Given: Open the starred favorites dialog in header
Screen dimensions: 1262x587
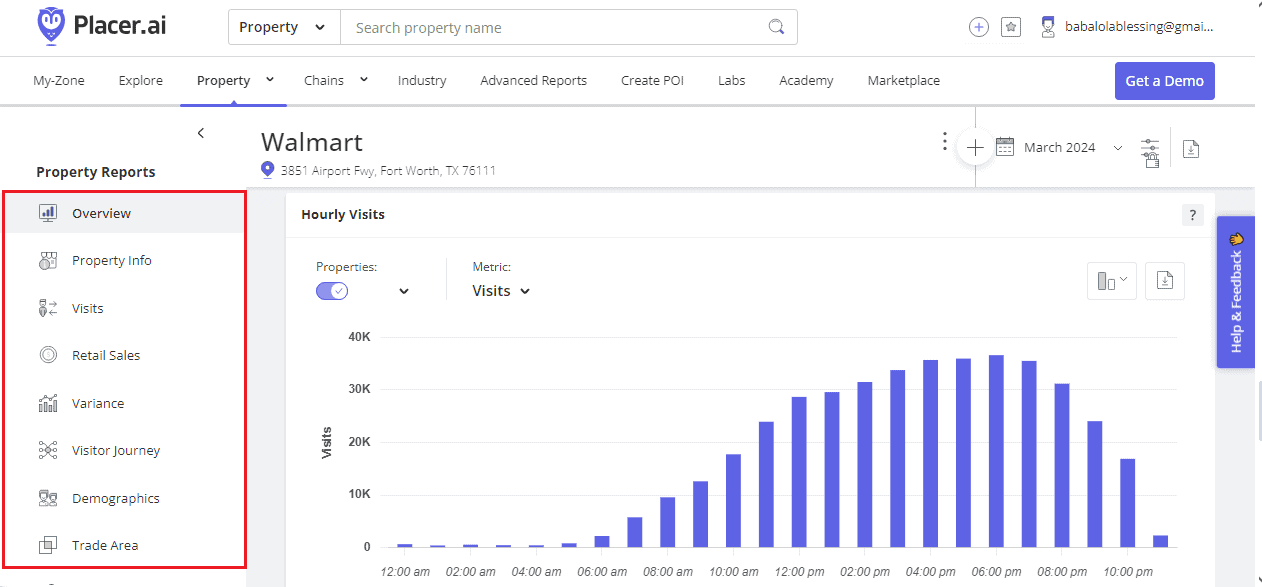Looking at the screenshot, I should click(1010, 27).
